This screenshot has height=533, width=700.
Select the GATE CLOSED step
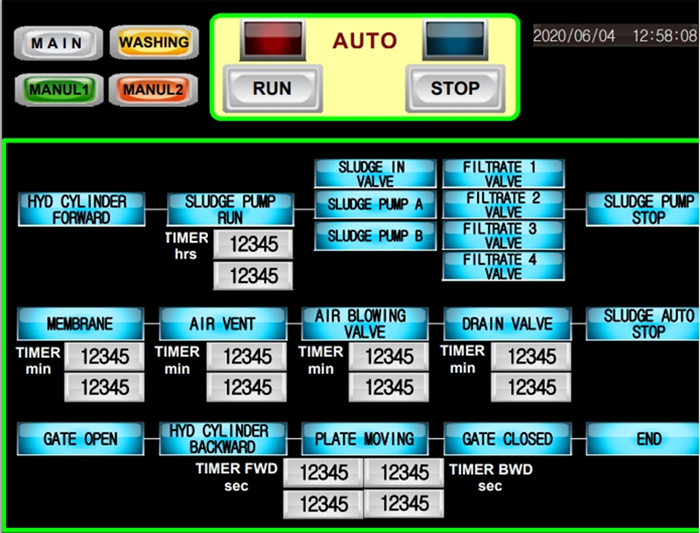[507, 439]
